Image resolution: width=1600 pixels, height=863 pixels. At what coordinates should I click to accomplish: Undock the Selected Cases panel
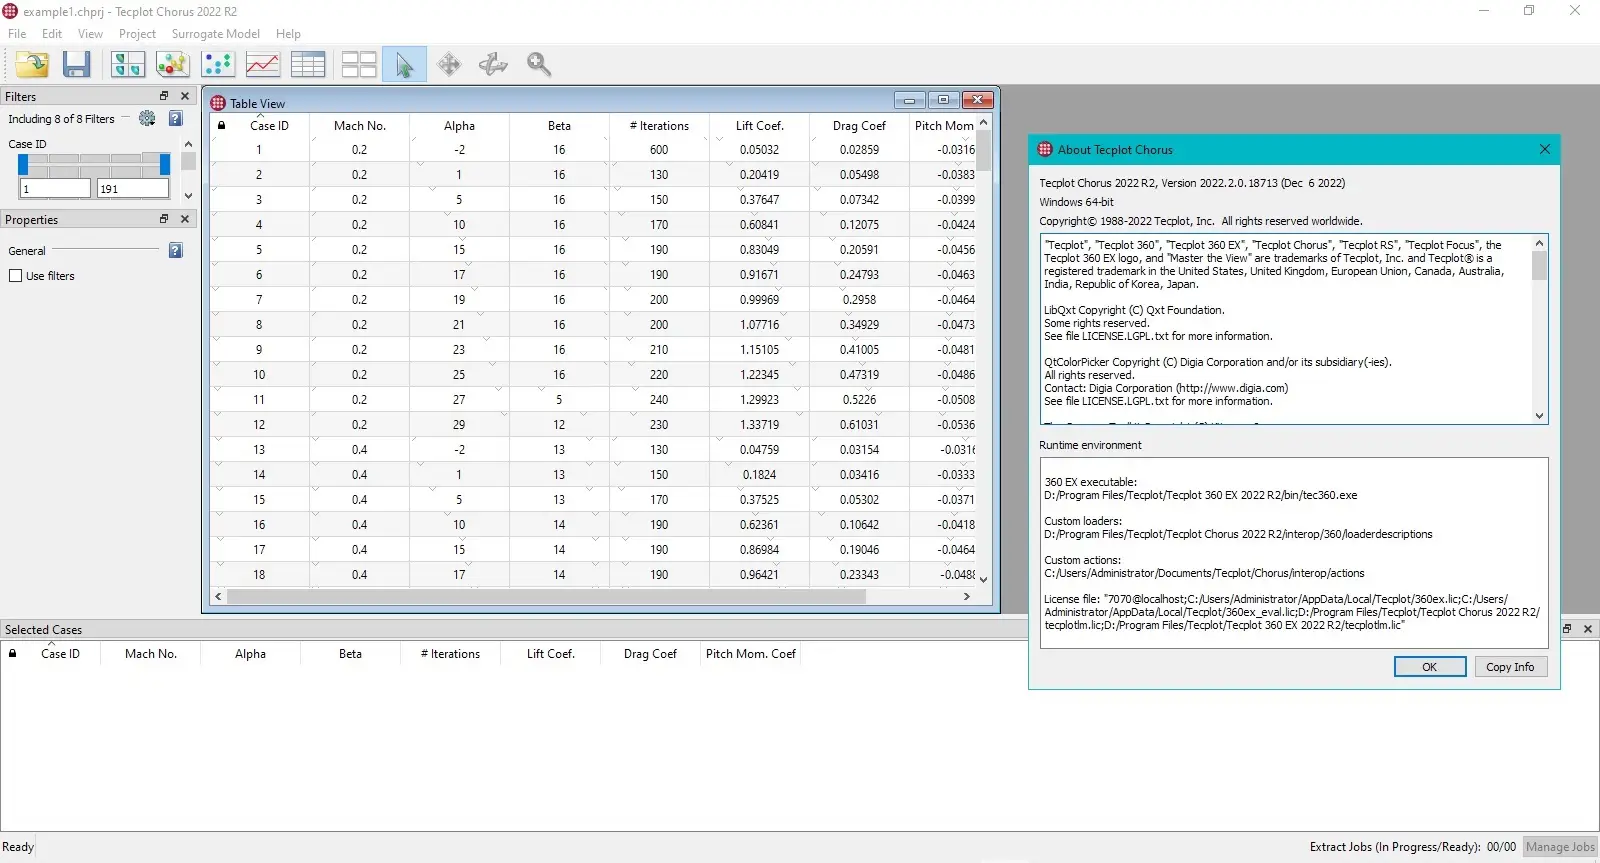click(x=1567, y=629)
